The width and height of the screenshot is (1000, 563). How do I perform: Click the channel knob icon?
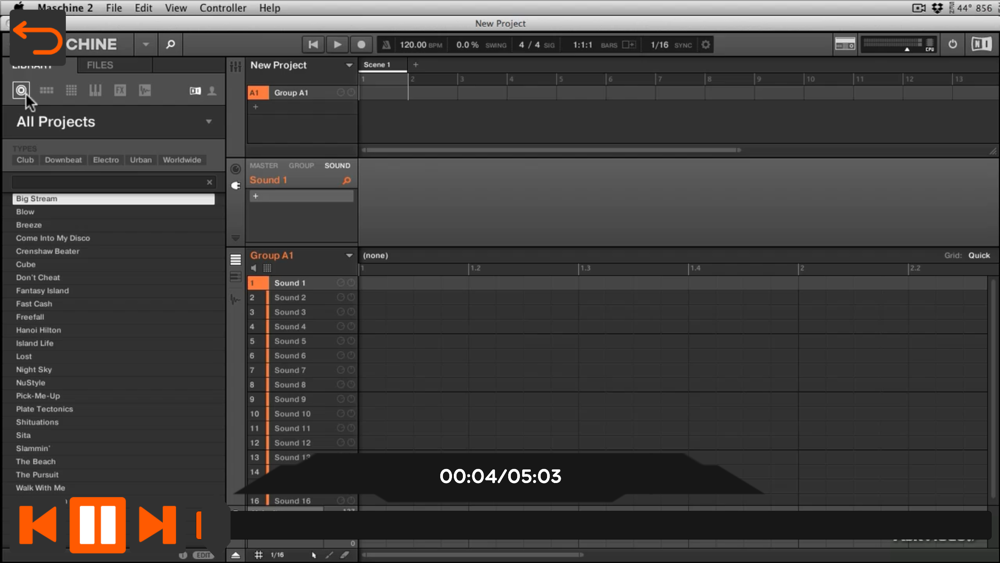coord(235,169)
